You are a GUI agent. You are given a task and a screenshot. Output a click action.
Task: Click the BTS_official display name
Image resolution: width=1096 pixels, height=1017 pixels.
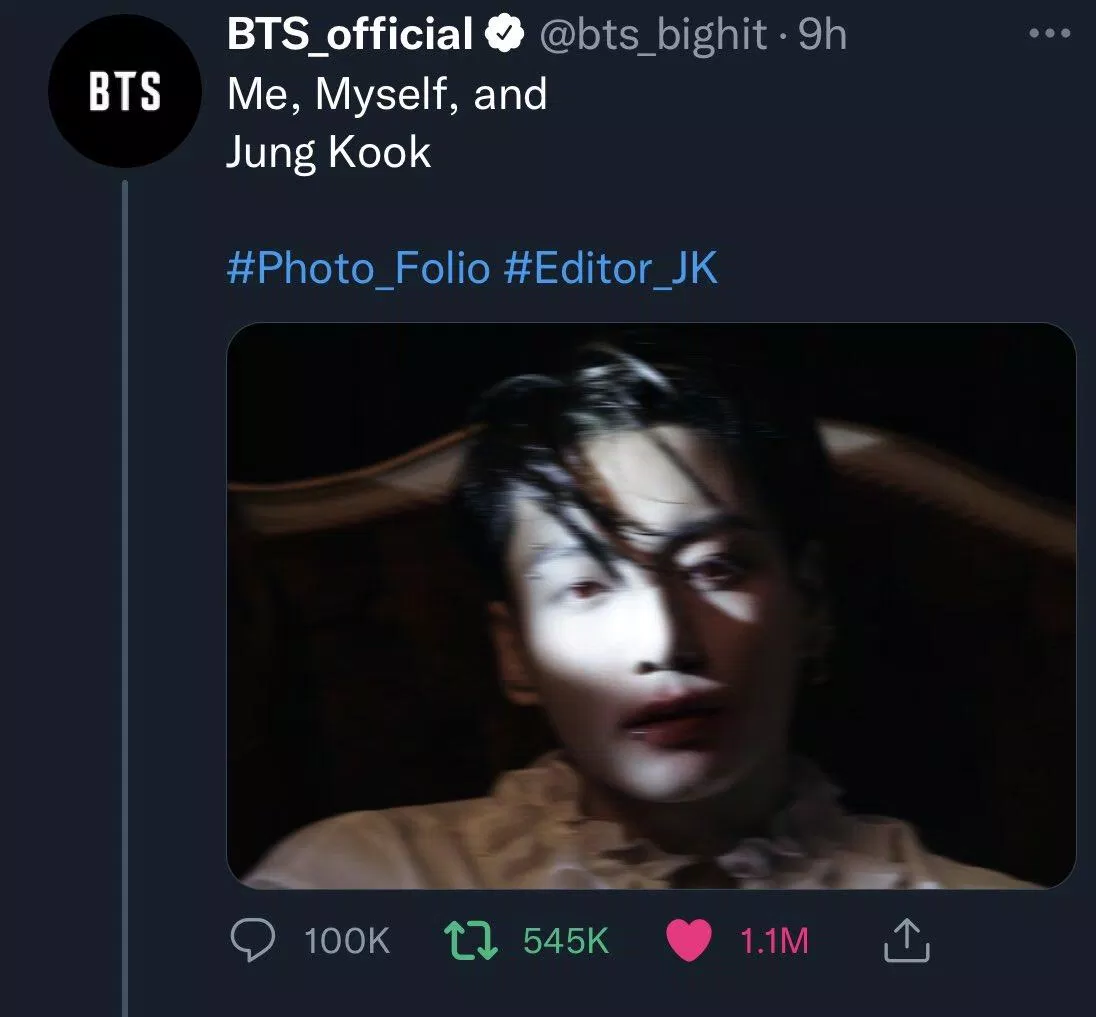[x=349, y=36]
